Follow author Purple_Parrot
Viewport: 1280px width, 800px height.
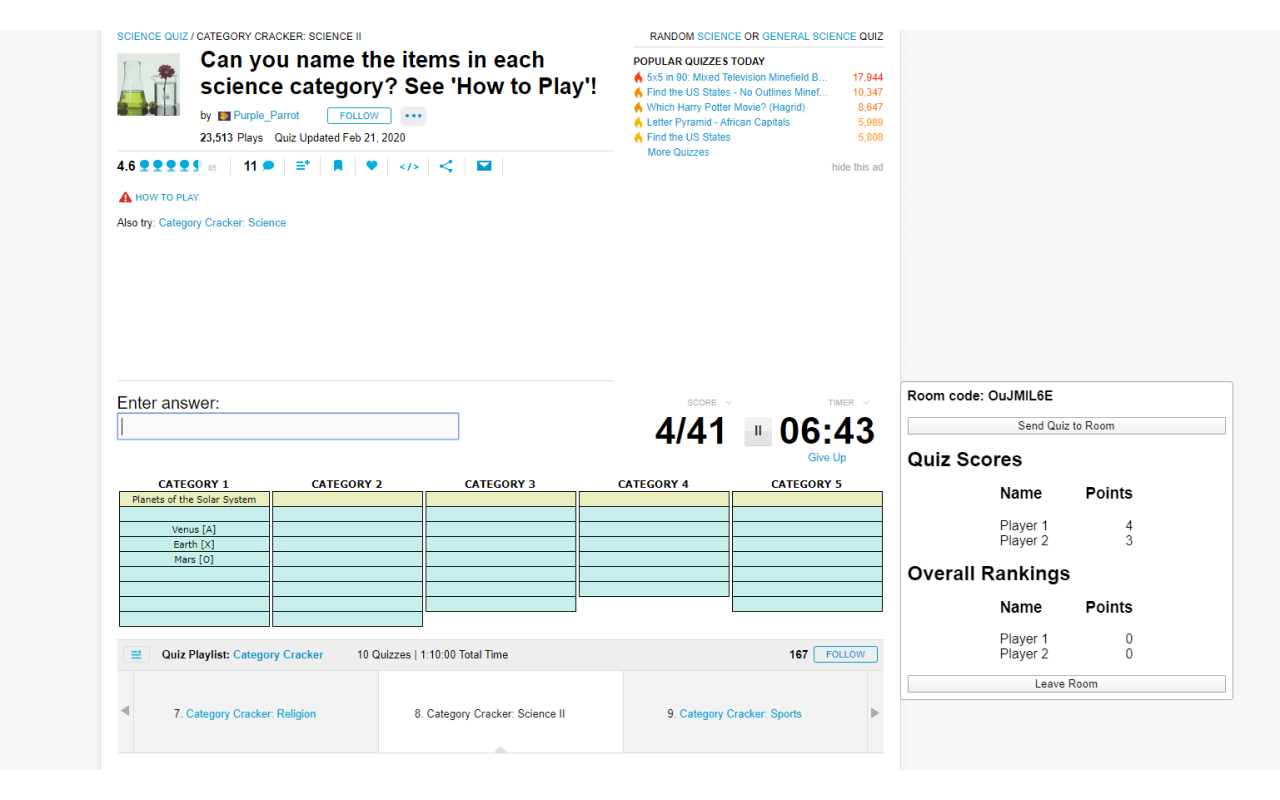tap(359, 116)
